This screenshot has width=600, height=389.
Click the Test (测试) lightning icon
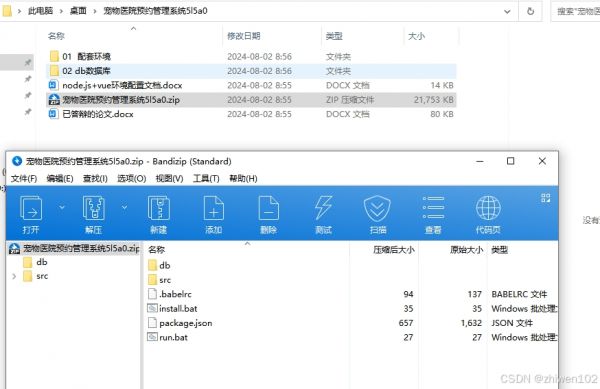pyautogui.click(x=323, y=214)
